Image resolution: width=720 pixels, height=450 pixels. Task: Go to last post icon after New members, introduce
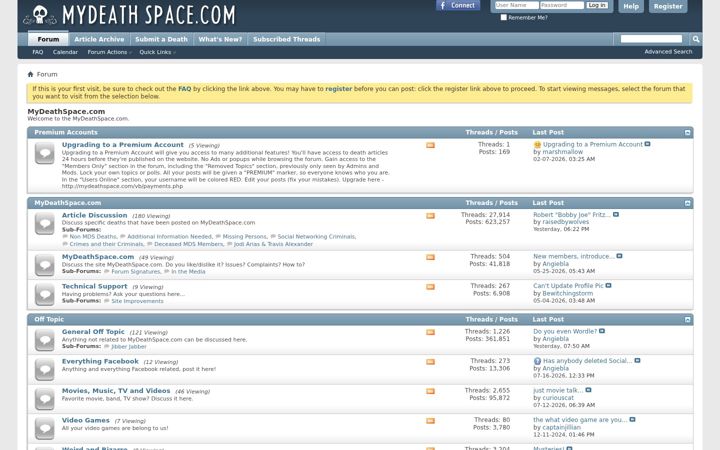[619, 256]
